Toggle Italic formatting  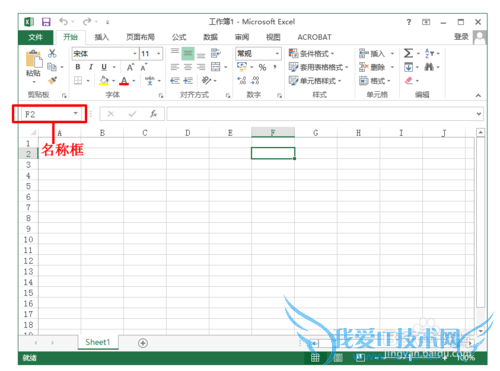tap(91, 67)
